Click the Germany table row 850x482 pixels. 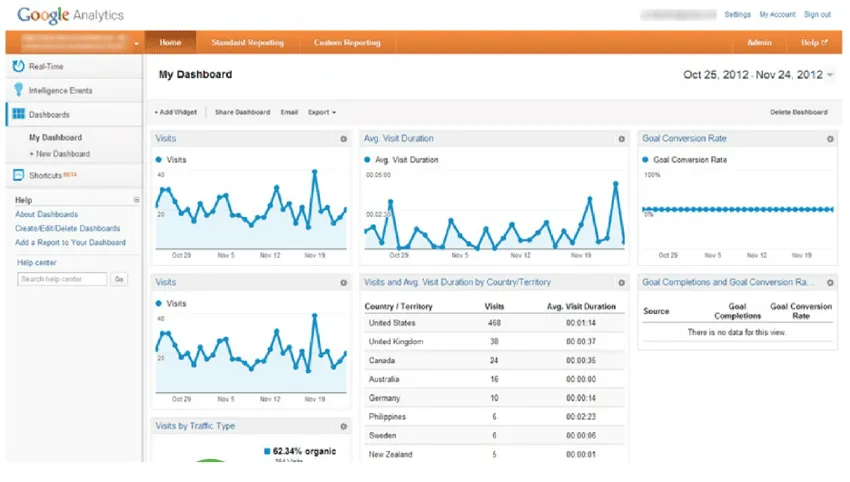[x=494, y=399]
